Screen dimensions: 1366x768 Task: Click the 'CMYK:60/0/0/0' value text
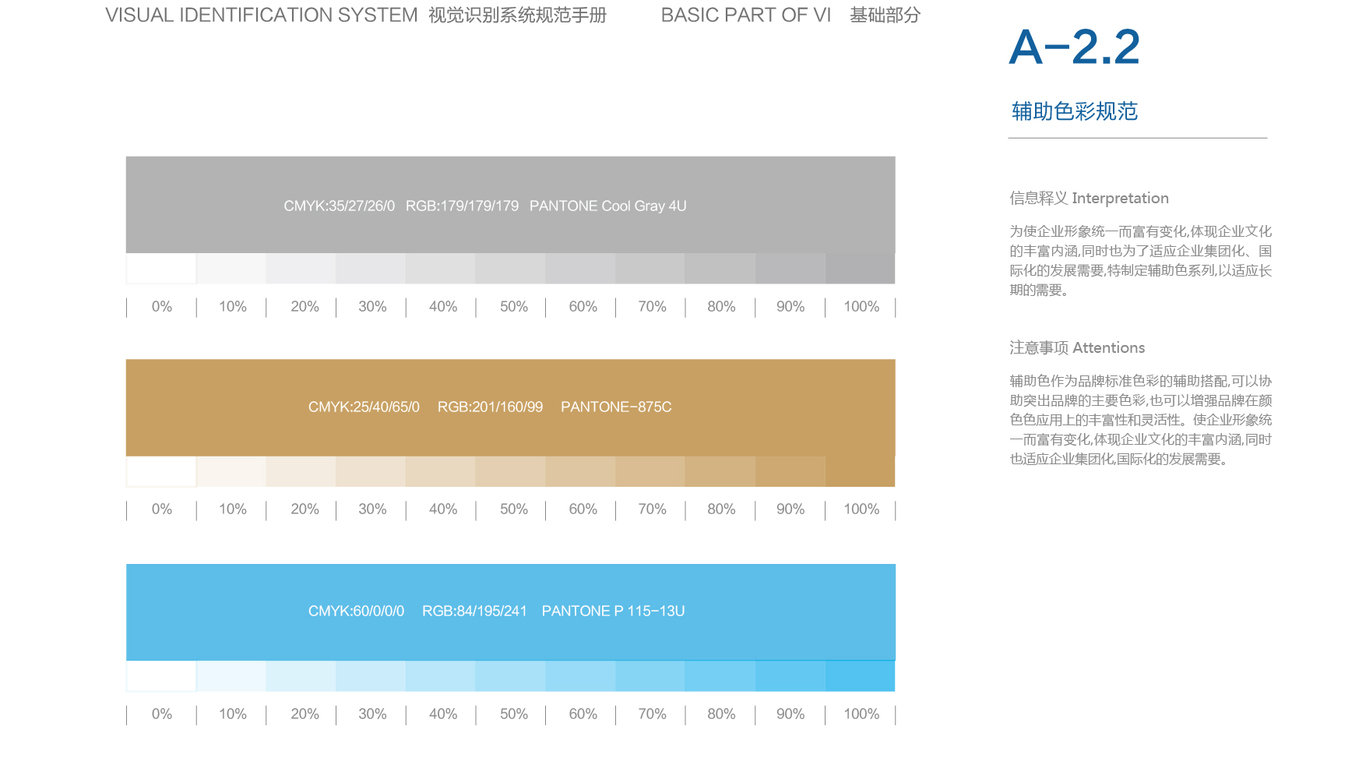pyautogui.click(x=356, y=611)
